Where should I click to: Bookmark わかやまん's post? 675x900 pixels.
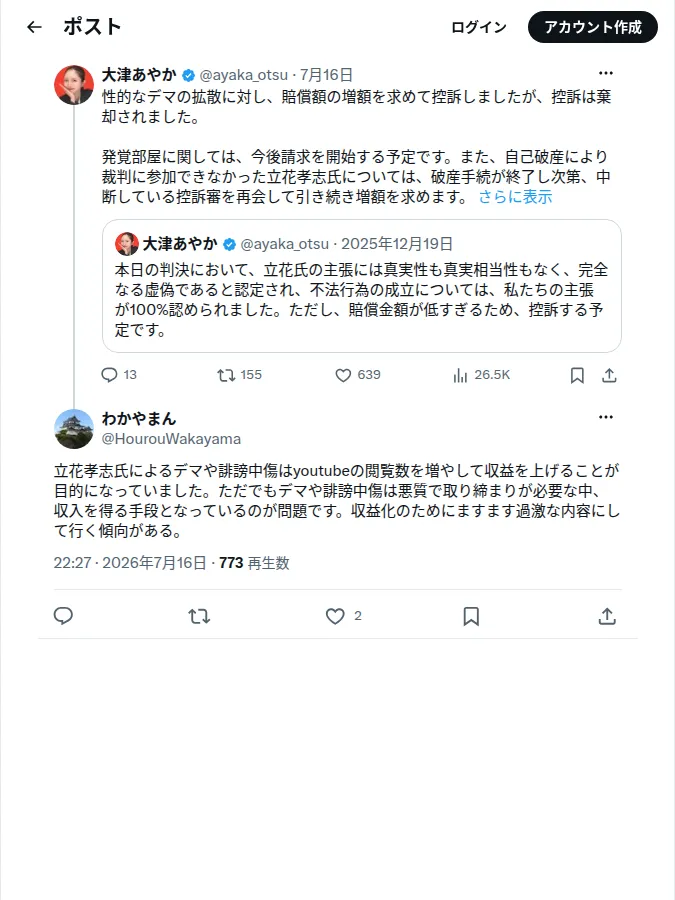tap(471, 616)
